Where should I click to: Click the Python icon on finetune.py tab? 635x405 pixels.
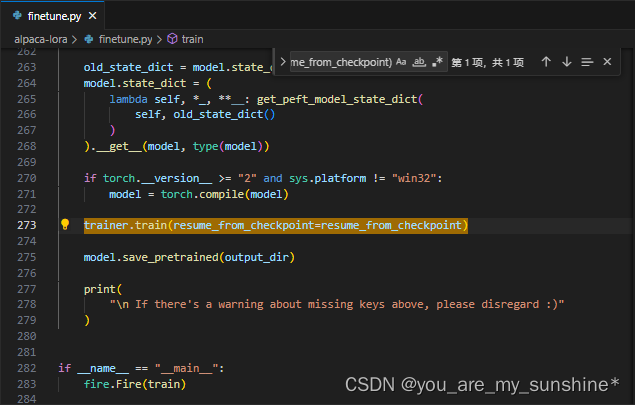[17, 16]
